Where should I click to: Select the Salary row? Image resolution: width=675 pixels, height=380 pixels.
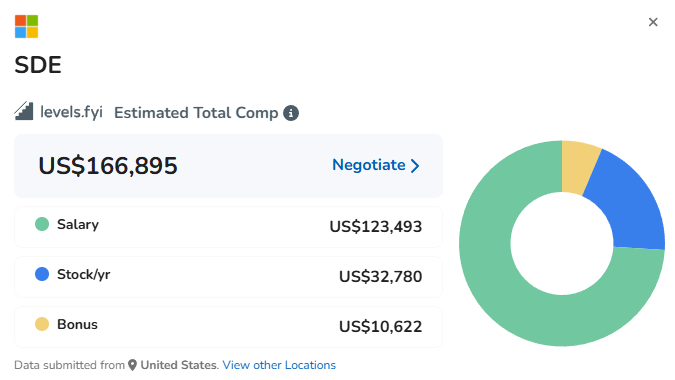point(228,227)
